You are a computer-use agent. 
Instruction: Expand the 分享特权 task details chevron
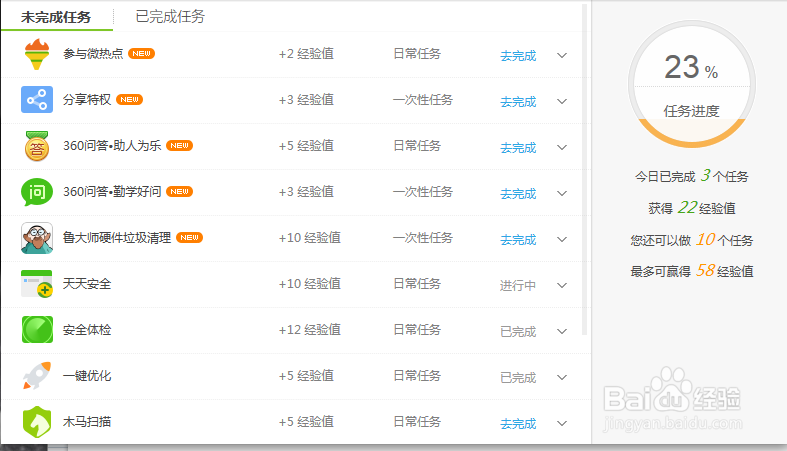point(562,101)
